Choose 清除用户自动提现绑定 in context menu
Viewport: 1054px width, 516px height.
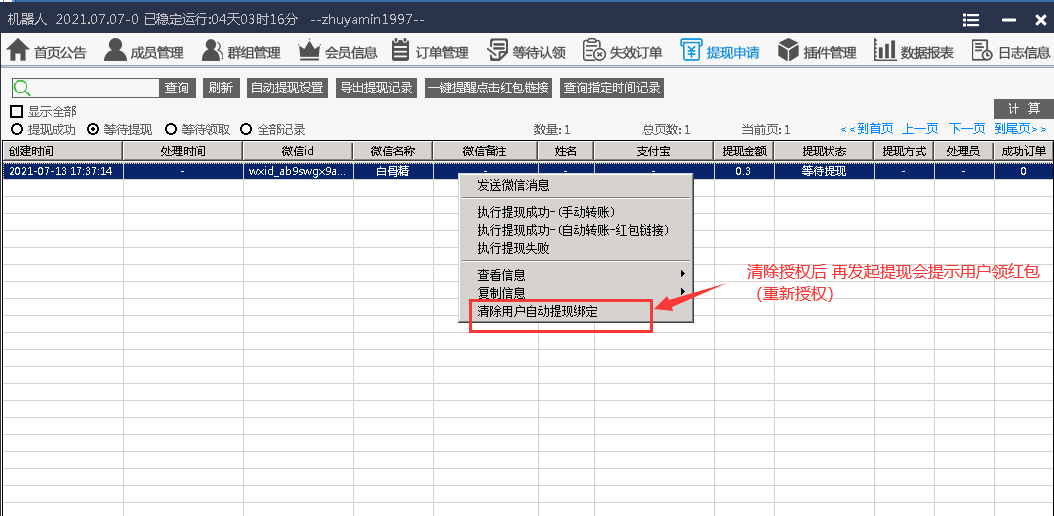click(x=551, y=311)
